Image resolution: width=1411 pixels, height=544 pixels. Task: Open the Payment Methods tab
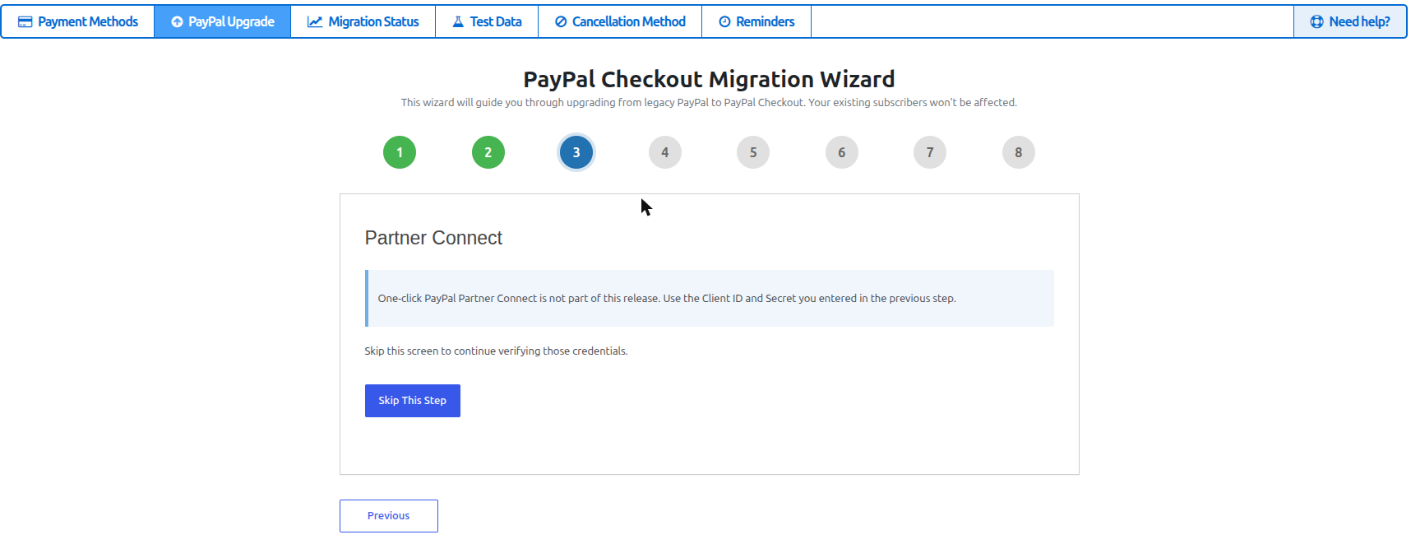pyautogui.click(x=78, y=22)
